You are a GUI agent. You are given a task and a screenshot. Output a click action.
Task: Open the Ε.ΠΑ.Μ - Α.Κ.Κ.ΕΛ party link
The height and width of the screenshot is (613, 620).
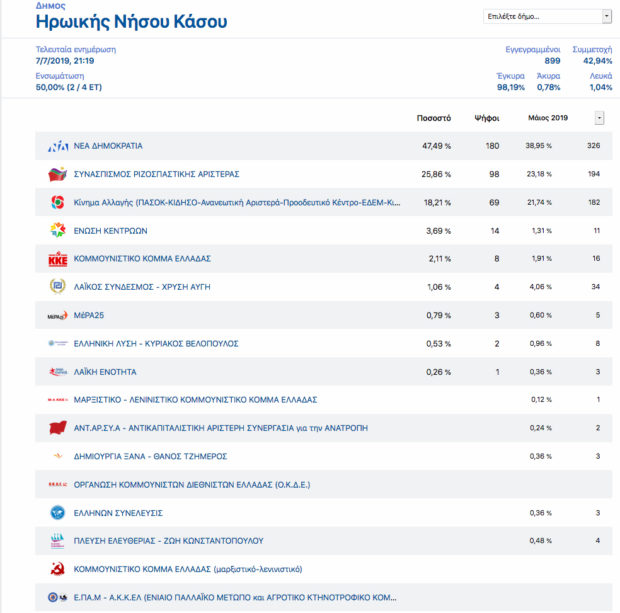235,598
